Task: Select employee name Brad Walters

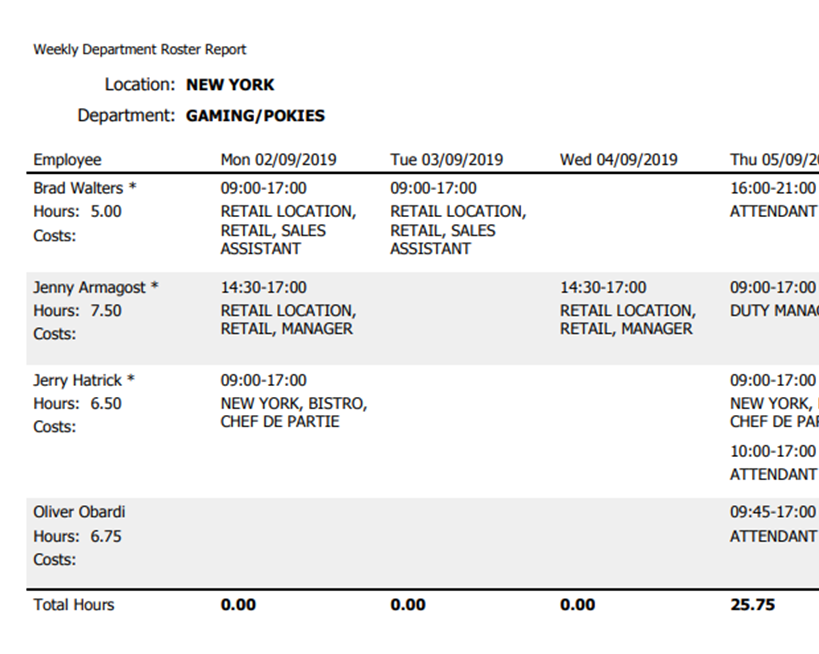Action: click(x=78, y=188)
